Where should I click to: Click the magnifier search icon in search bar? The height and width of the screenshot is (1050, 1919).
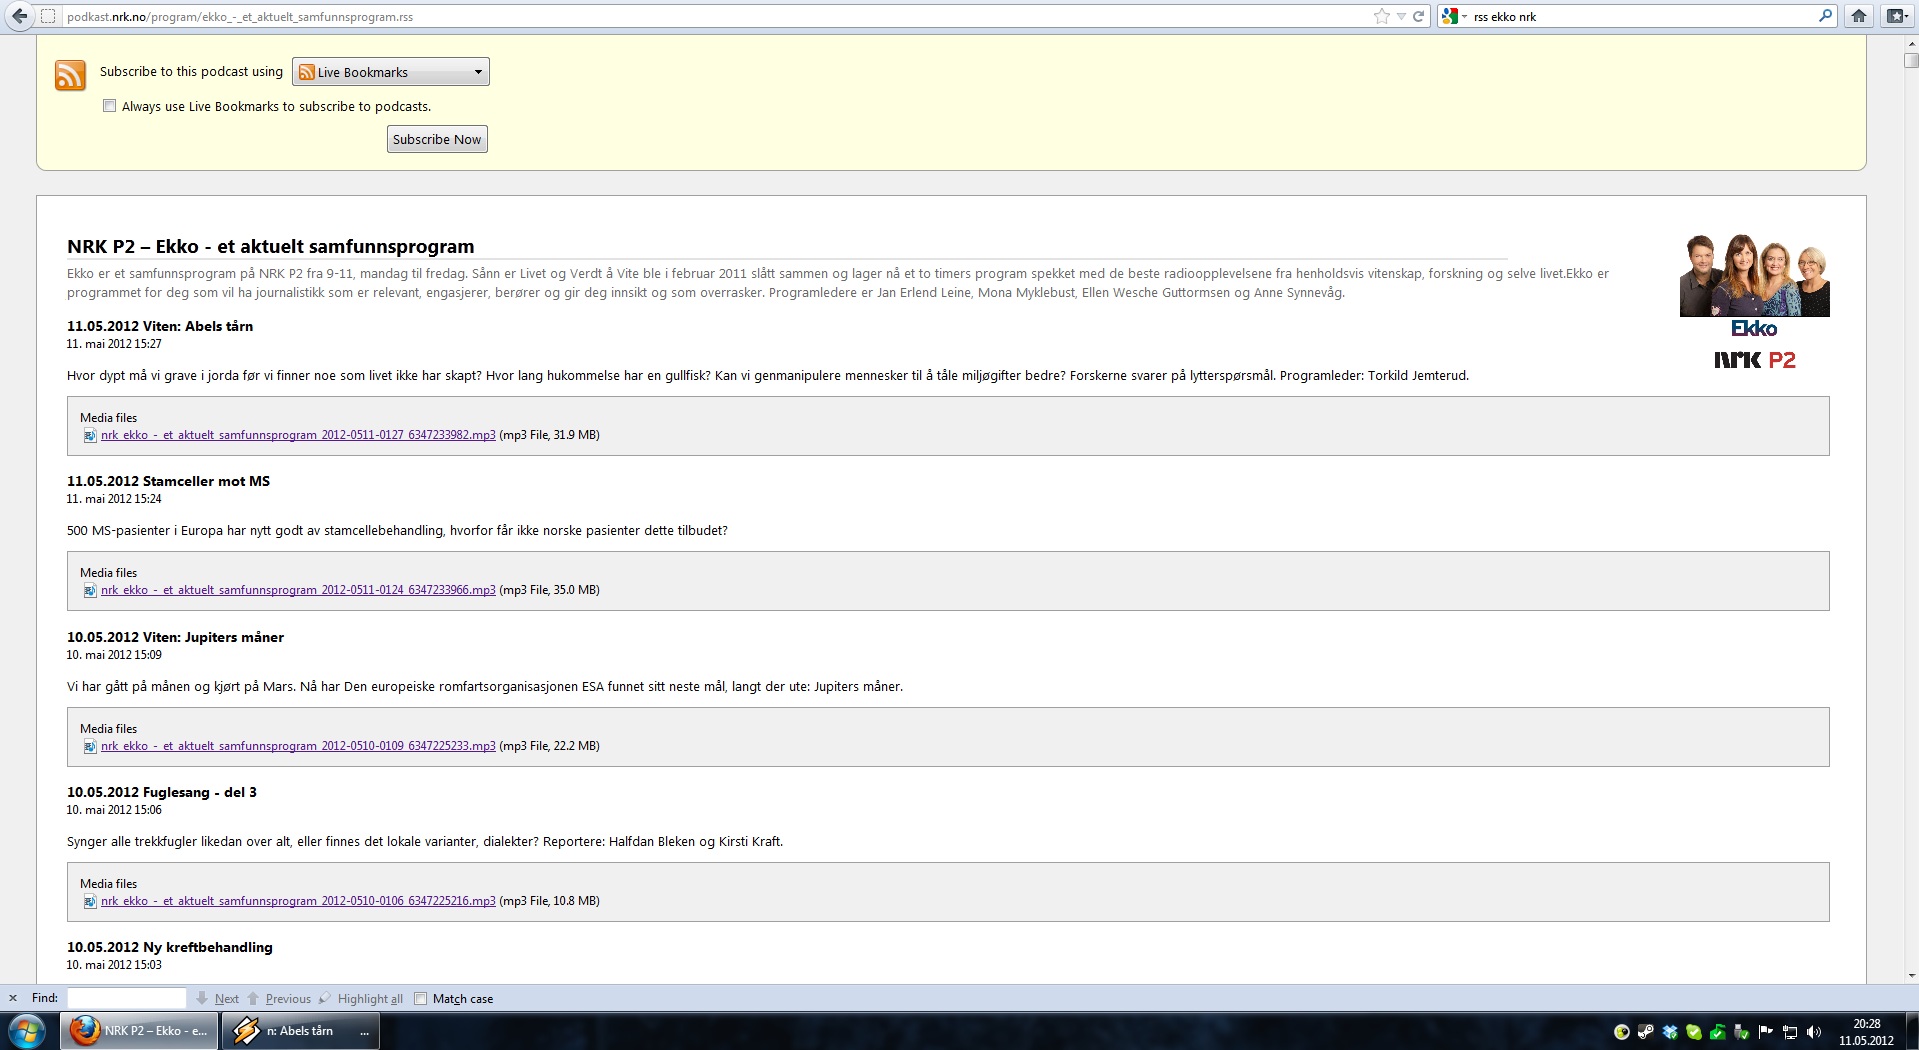pos(1825,16)
